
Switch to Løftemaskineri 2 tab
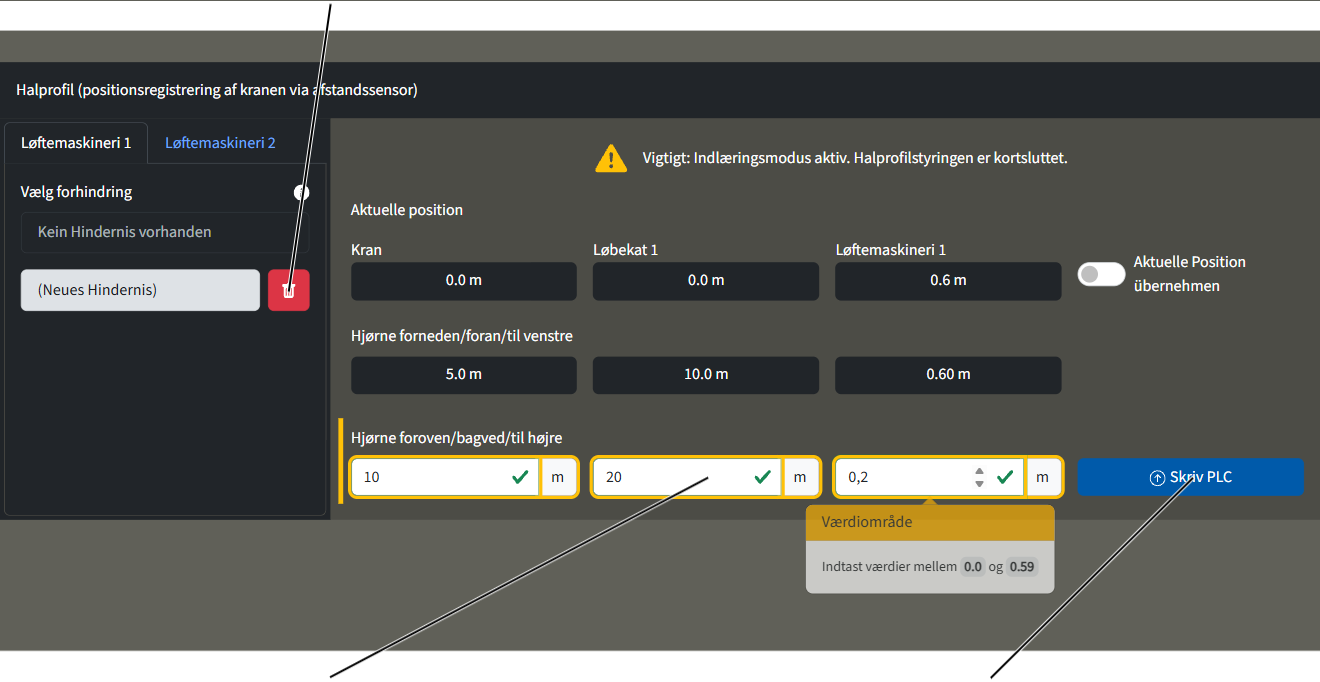click(220, 143)
